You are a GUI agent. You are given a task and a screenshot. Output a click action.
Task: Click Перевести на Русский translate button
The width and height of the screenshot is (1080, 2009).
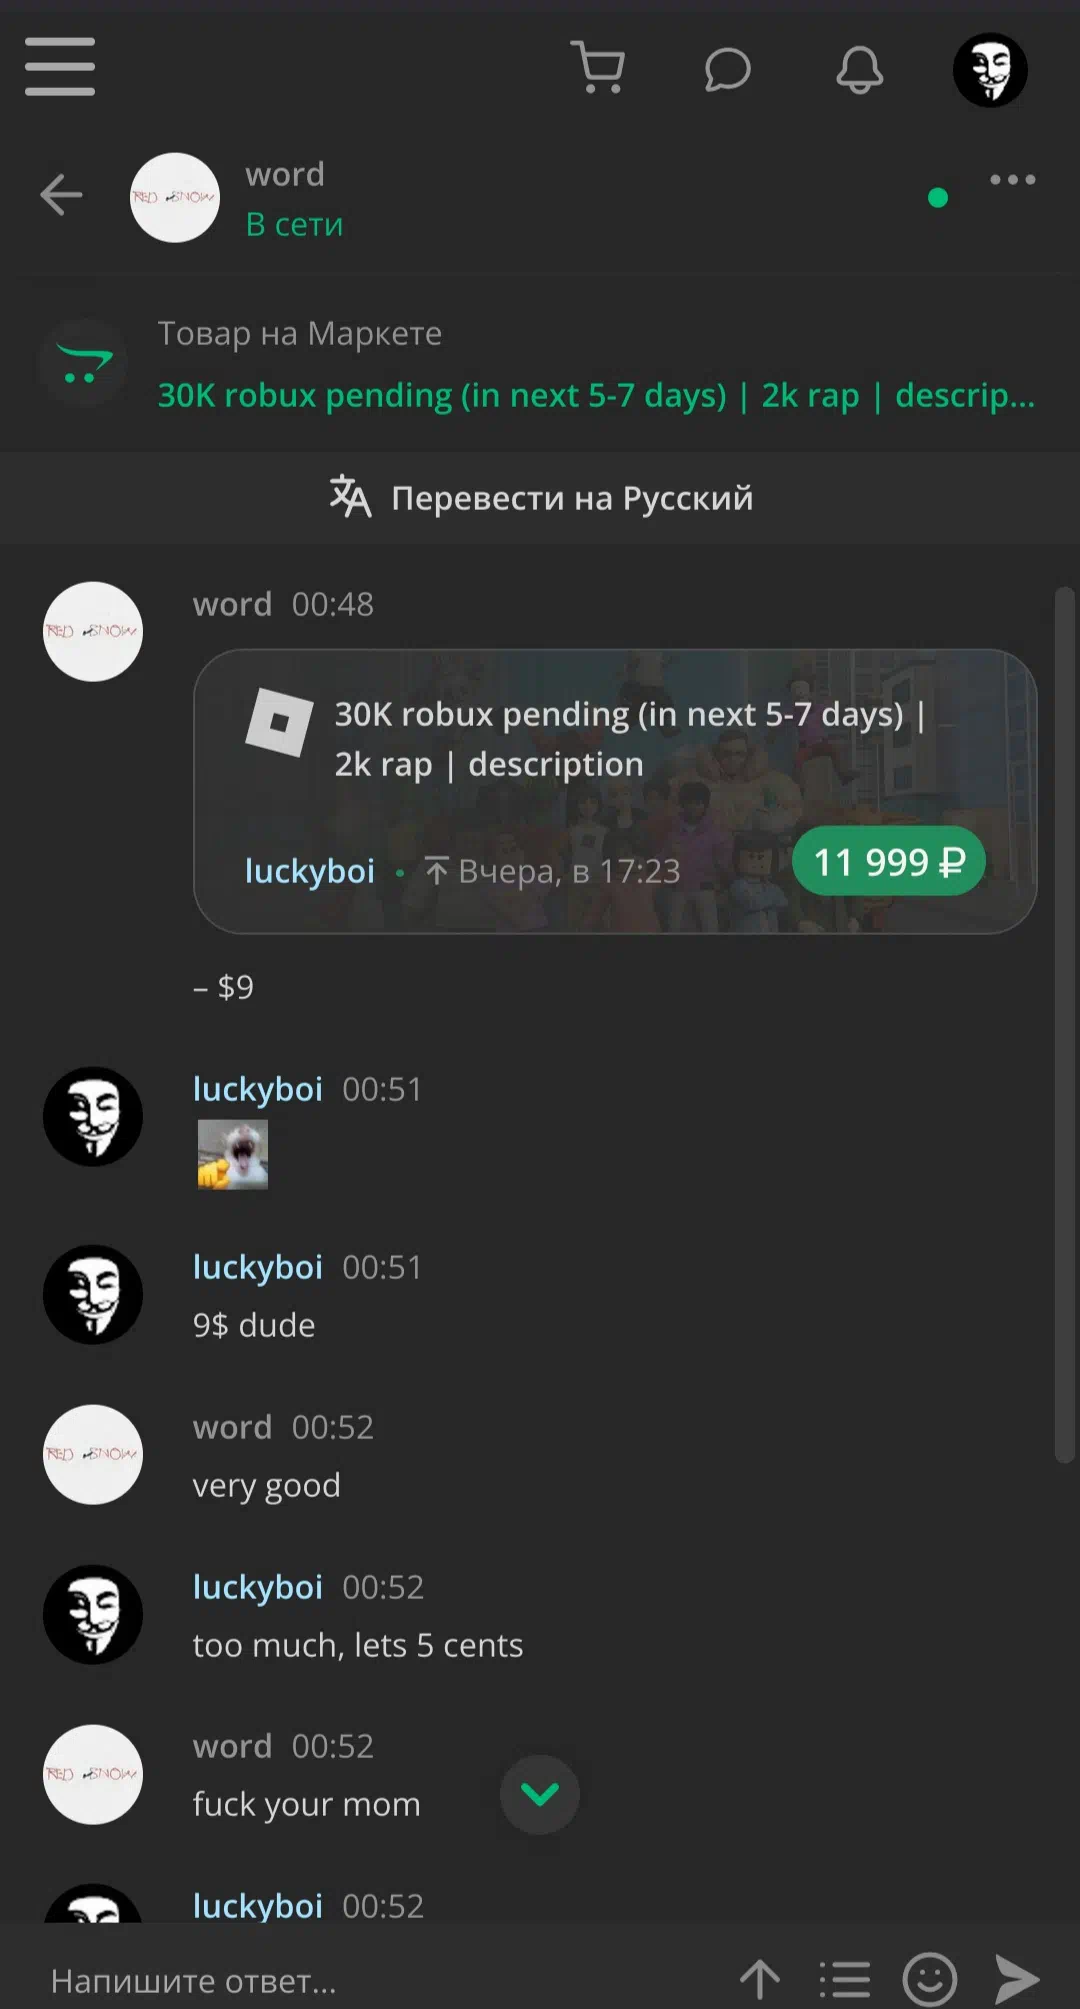pos(540,497)
